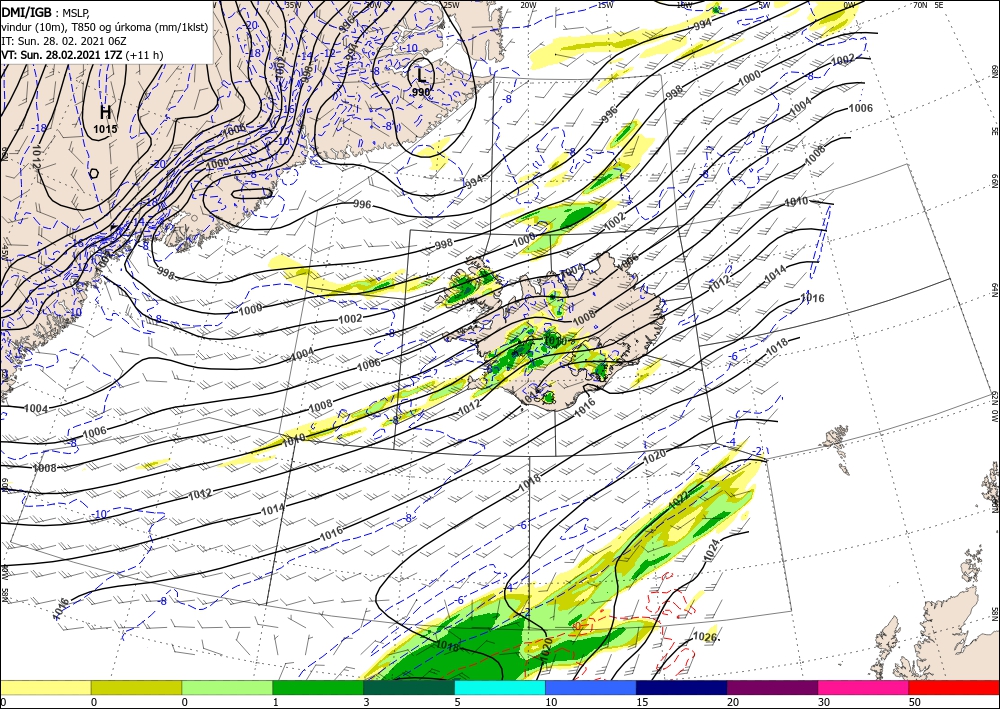This screenshot has width=1000, height=709.
Task: Select the medium green 1–3 mm legend swatch
Action: coord(318,687)
